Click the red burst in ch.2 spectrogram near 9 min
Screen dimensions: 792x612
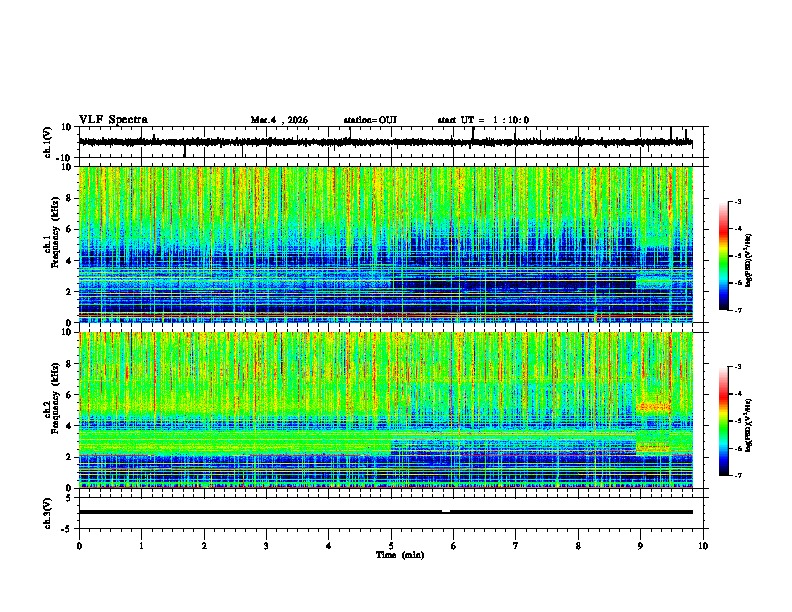point(653,406)
